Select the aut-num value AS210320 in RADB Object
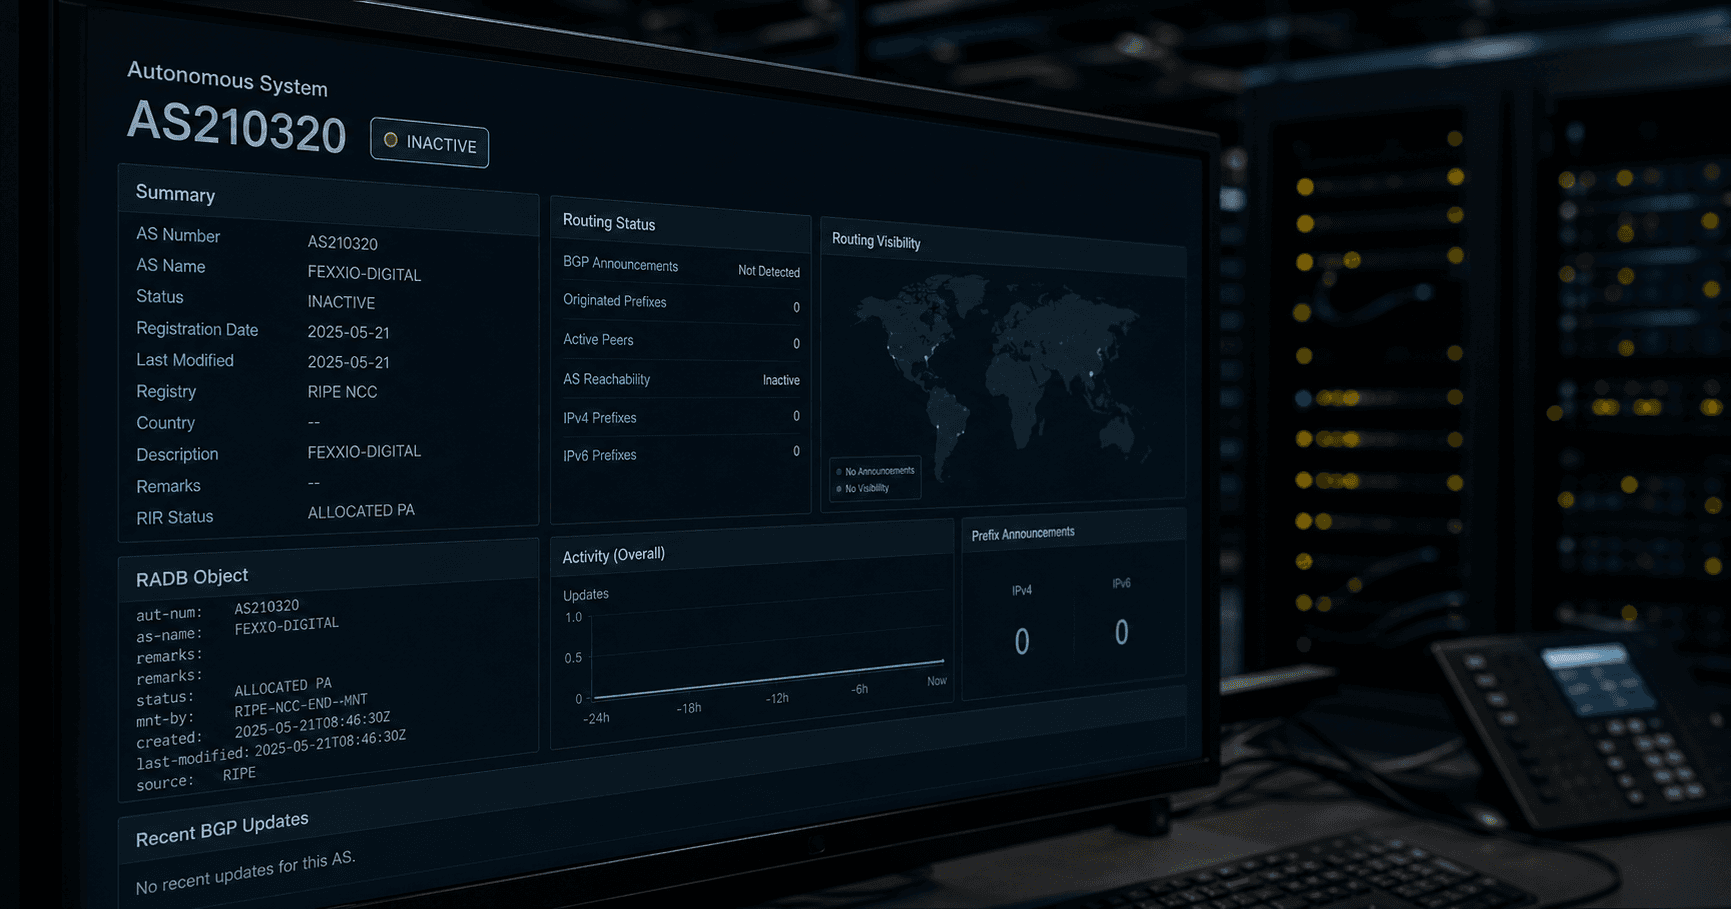 coord(267,607)
